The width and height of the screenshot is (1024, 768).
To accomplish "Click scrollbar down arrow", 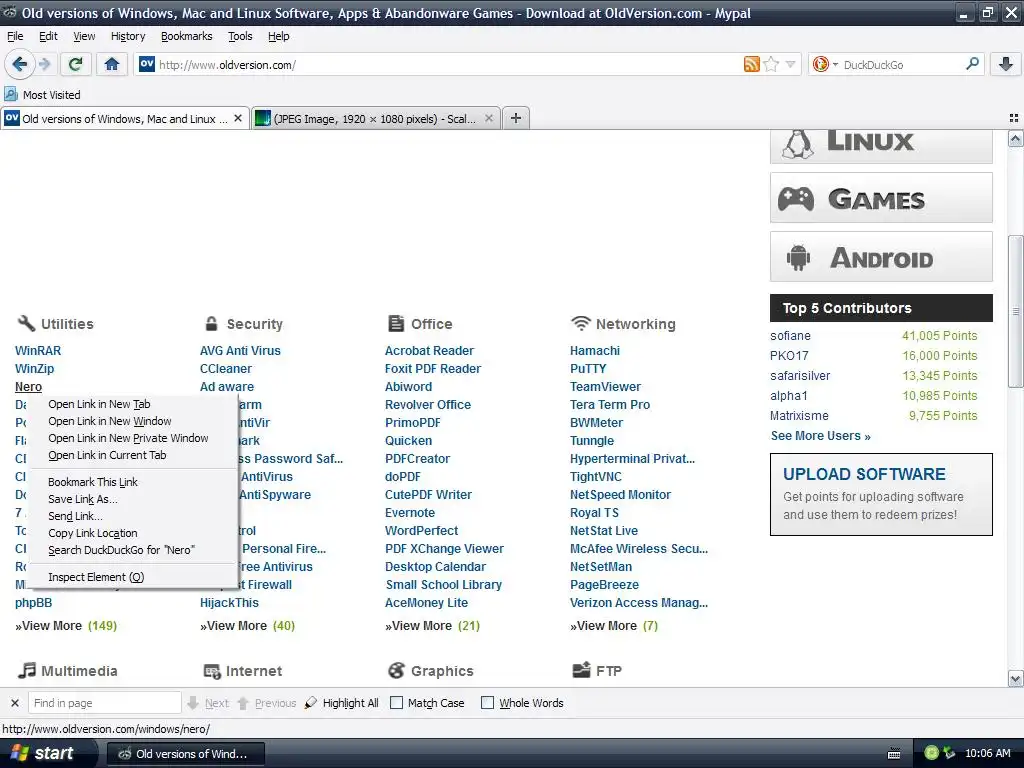I will coord(1015,679).
